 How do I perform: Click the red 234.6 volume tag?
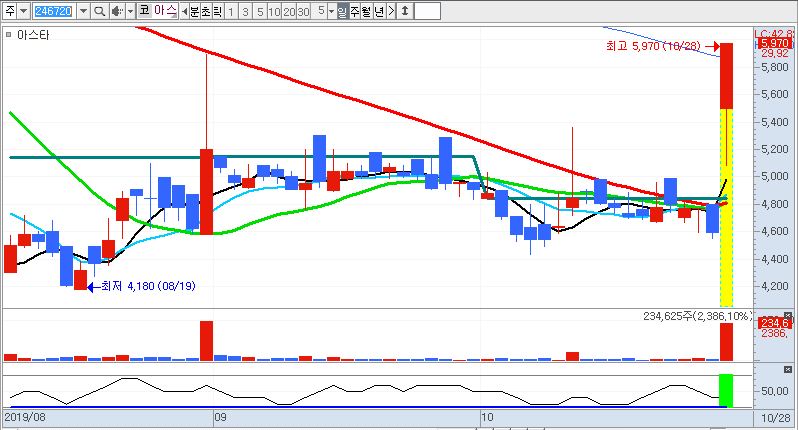(774, 323)
